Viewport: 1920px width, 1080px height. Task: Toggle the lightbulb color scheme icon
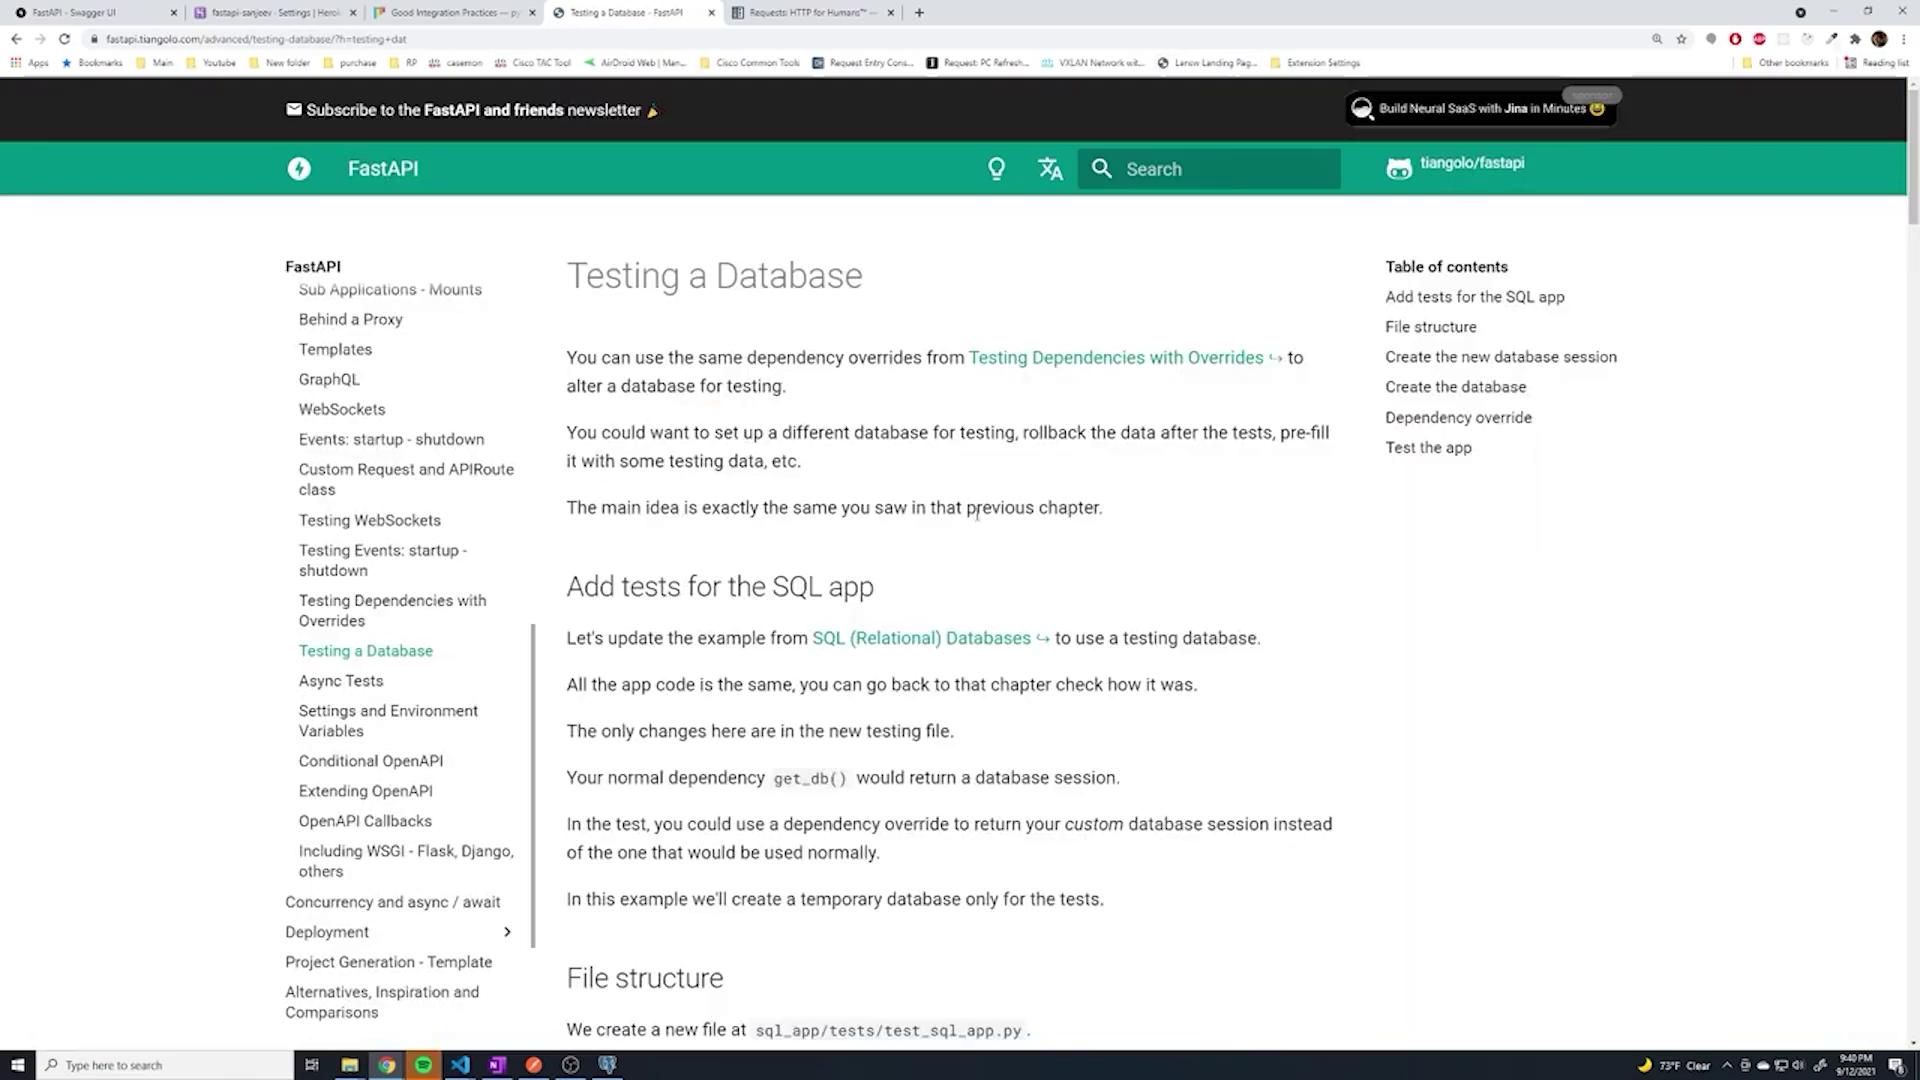click(996, 169)
